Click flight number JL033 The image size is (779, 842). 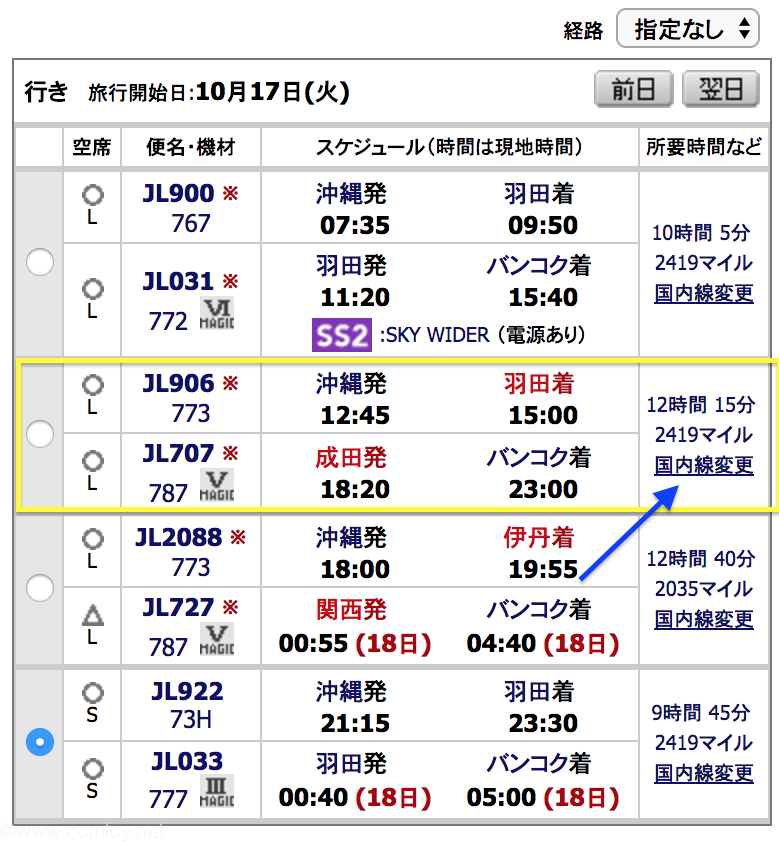(187, 761)
